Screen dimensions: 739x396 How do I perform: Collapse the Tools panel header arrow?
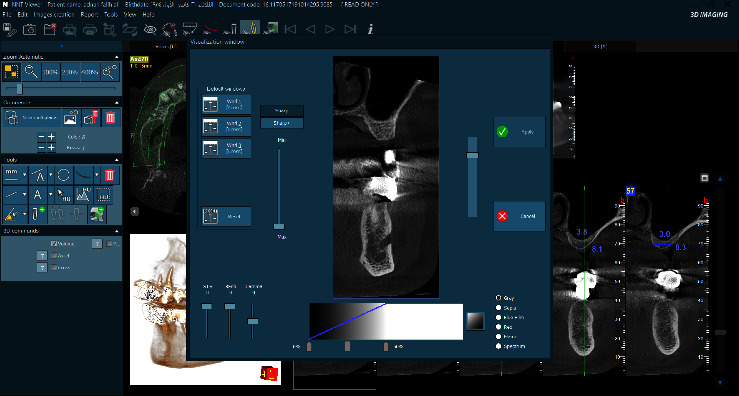point(117,160)
